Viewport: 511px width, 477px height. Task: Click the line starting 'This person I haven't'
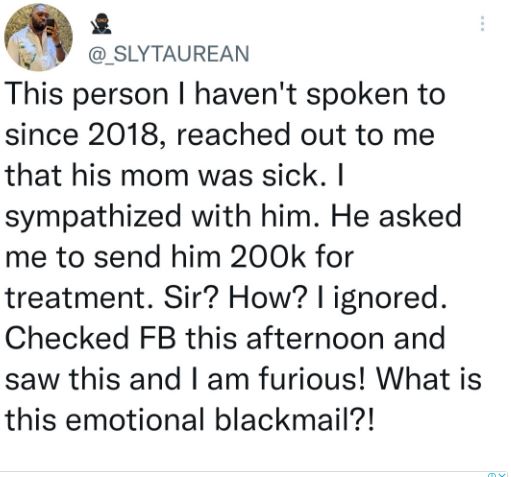pos(225,95)
